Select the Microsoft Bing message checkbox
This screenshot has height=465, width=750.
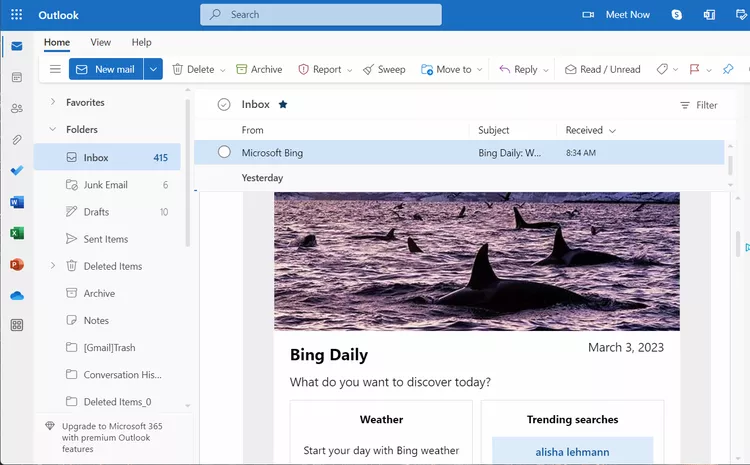224,152
